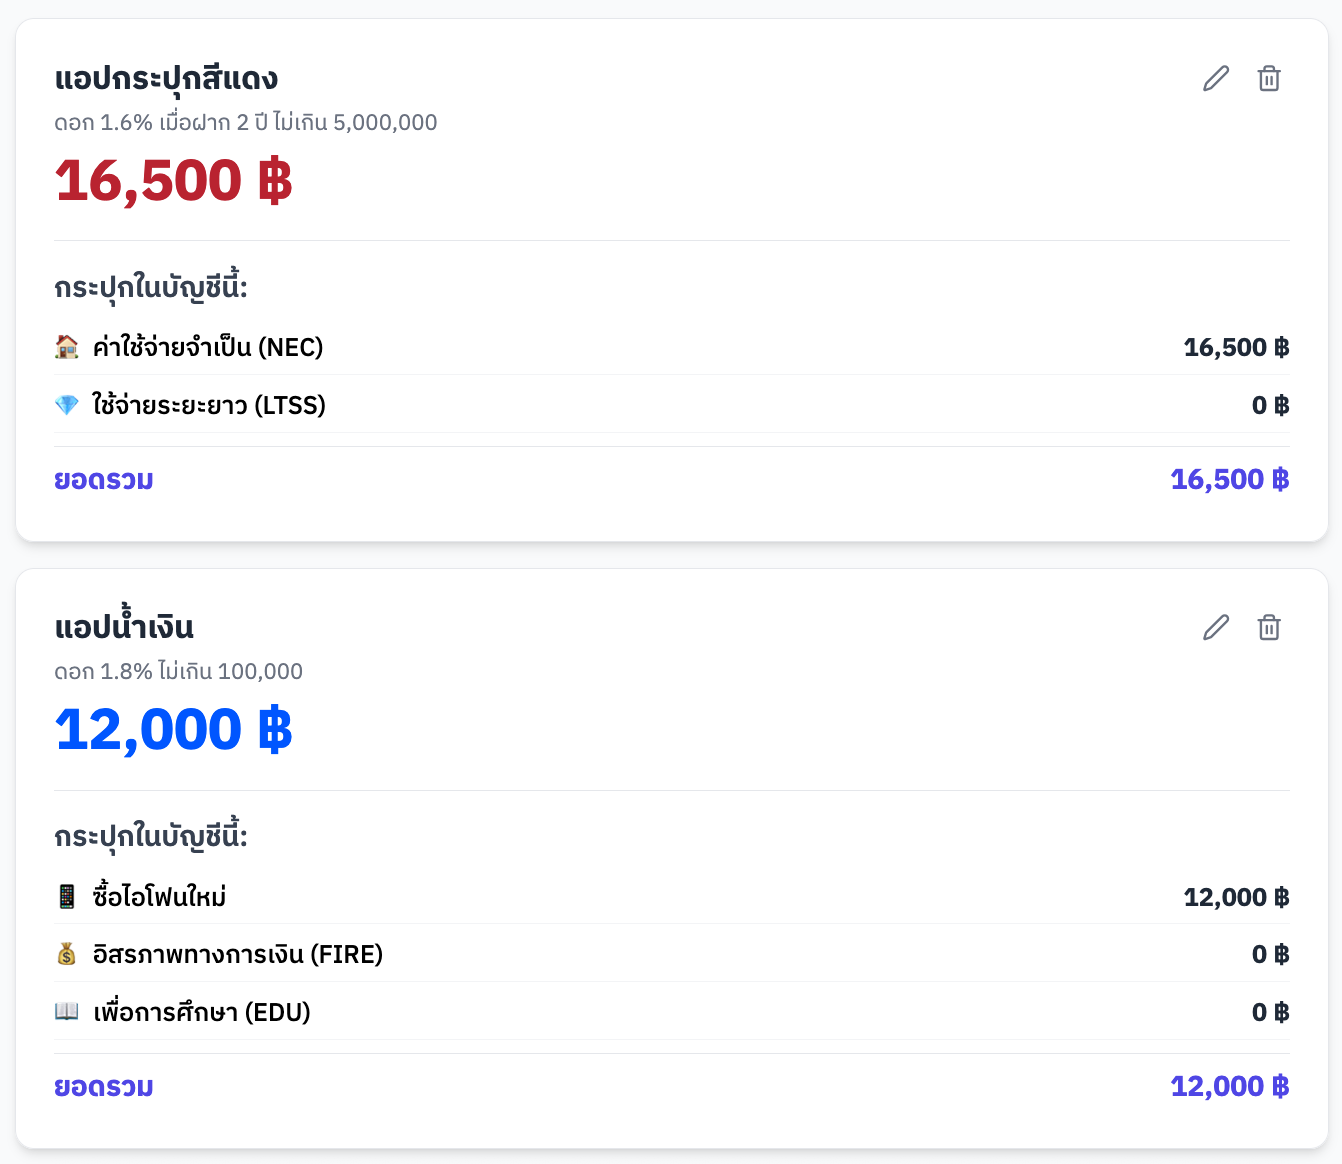Viewport: 1342px width, 1164px height.
Task: Click trash icon to delete แอปกระปุกสีแดง
Action: 1269,78
